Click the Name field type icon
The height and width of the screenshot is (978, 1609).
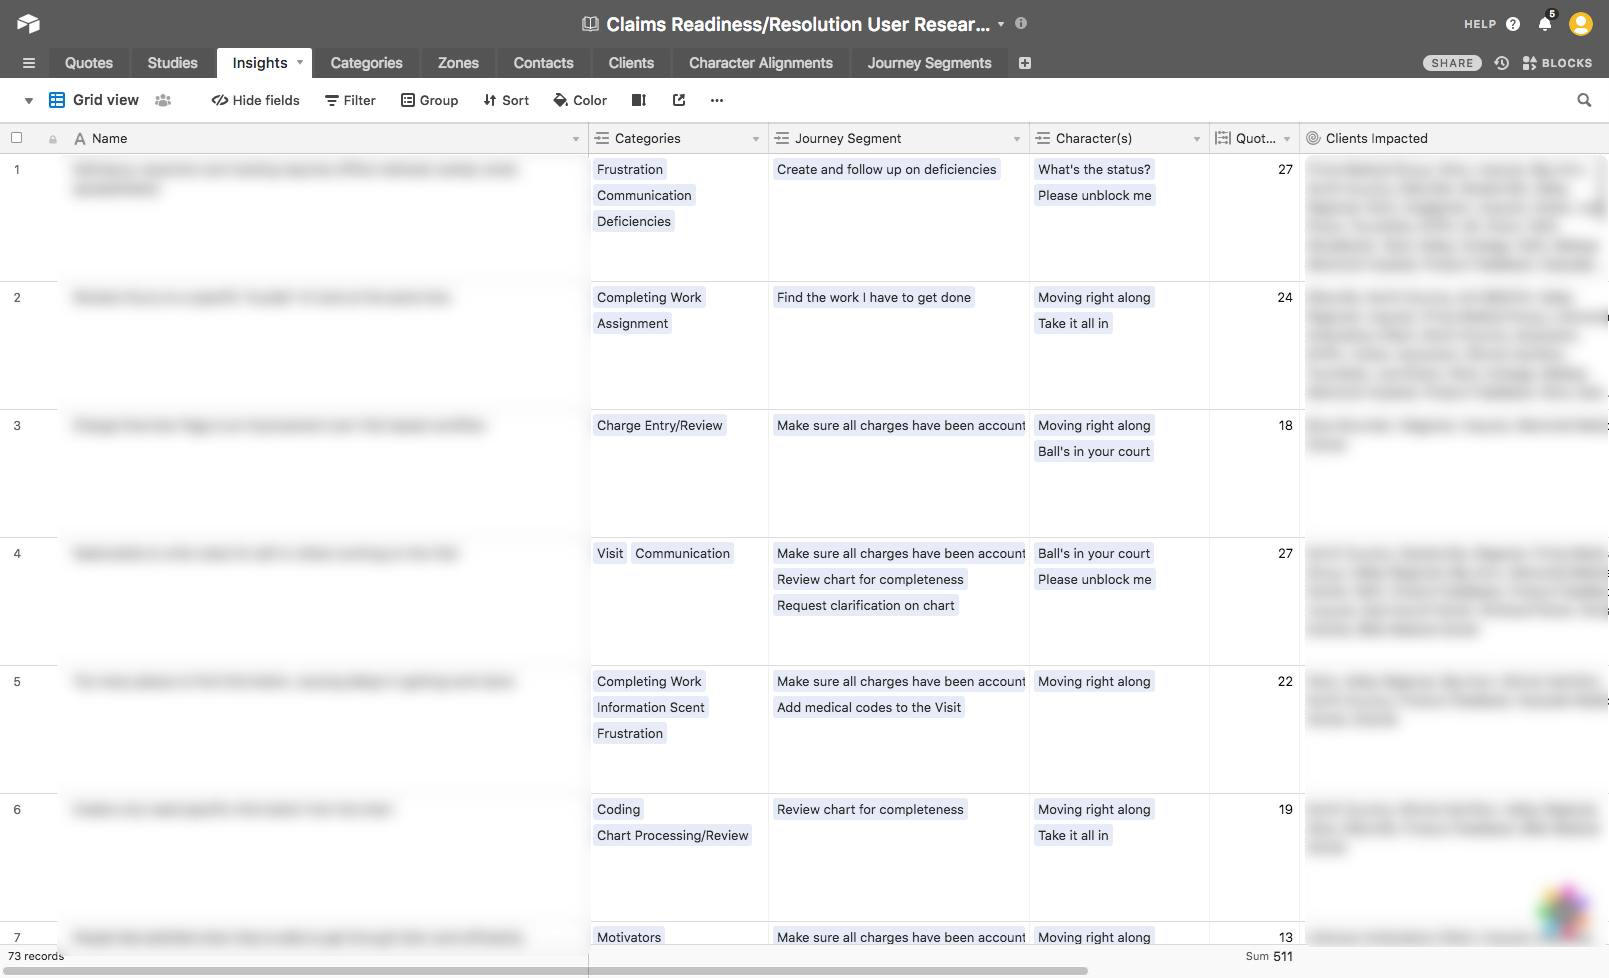coord(80,139)
